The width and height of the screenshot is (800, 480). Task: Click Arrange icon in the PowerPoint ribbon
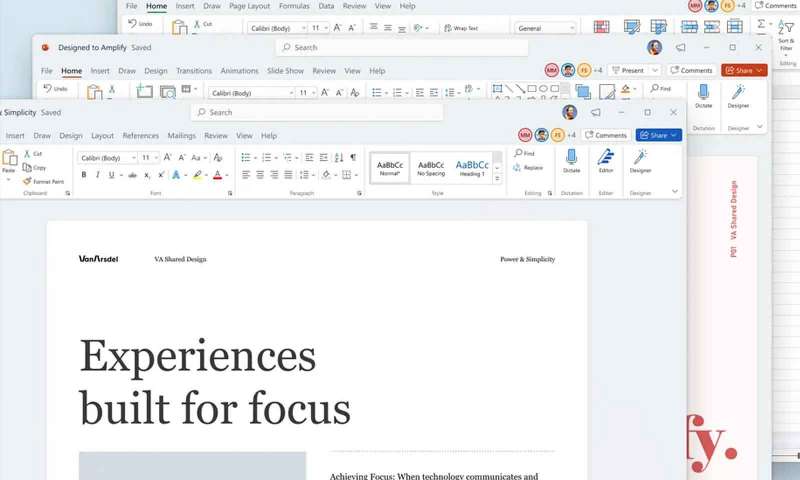(583, 91)
